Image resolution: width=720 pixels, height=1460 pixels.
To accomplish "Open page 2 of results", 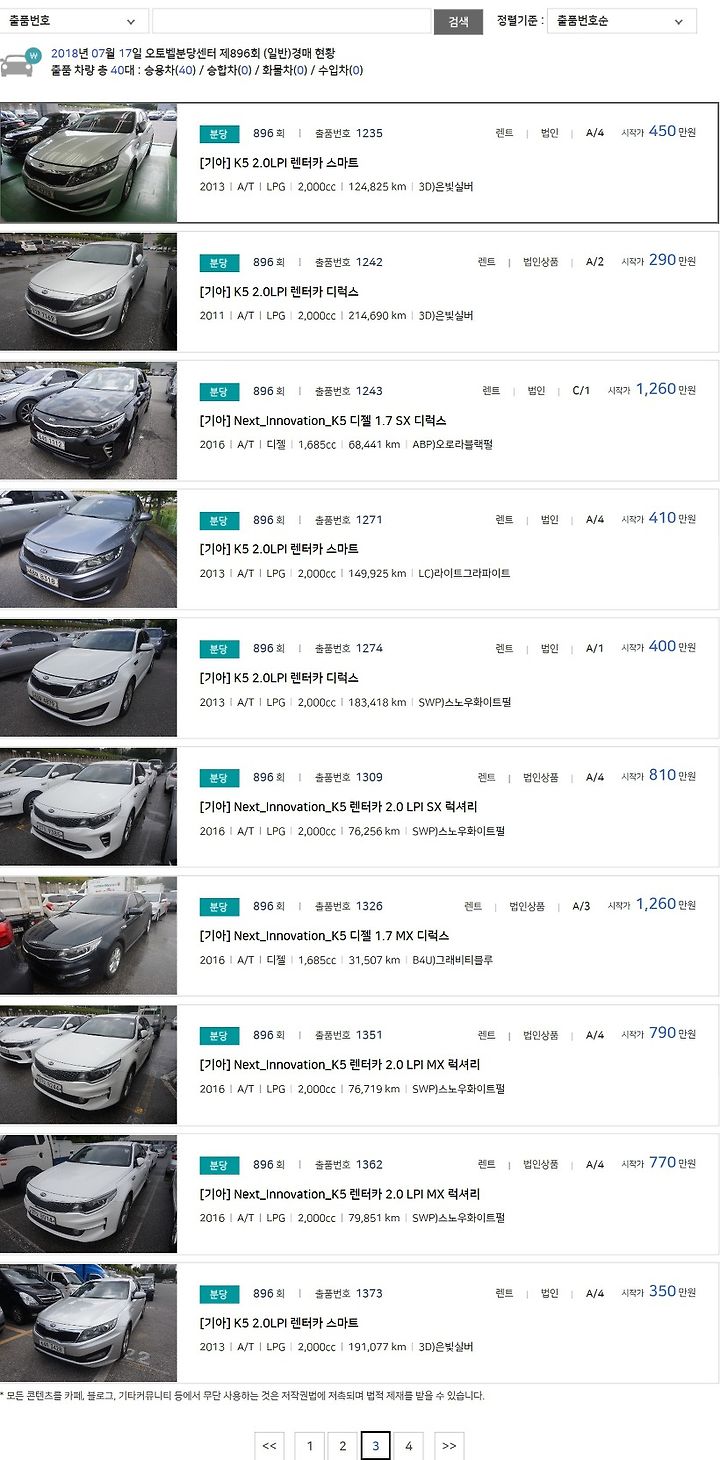I will pyautogui.click(x=342, y=1446).
